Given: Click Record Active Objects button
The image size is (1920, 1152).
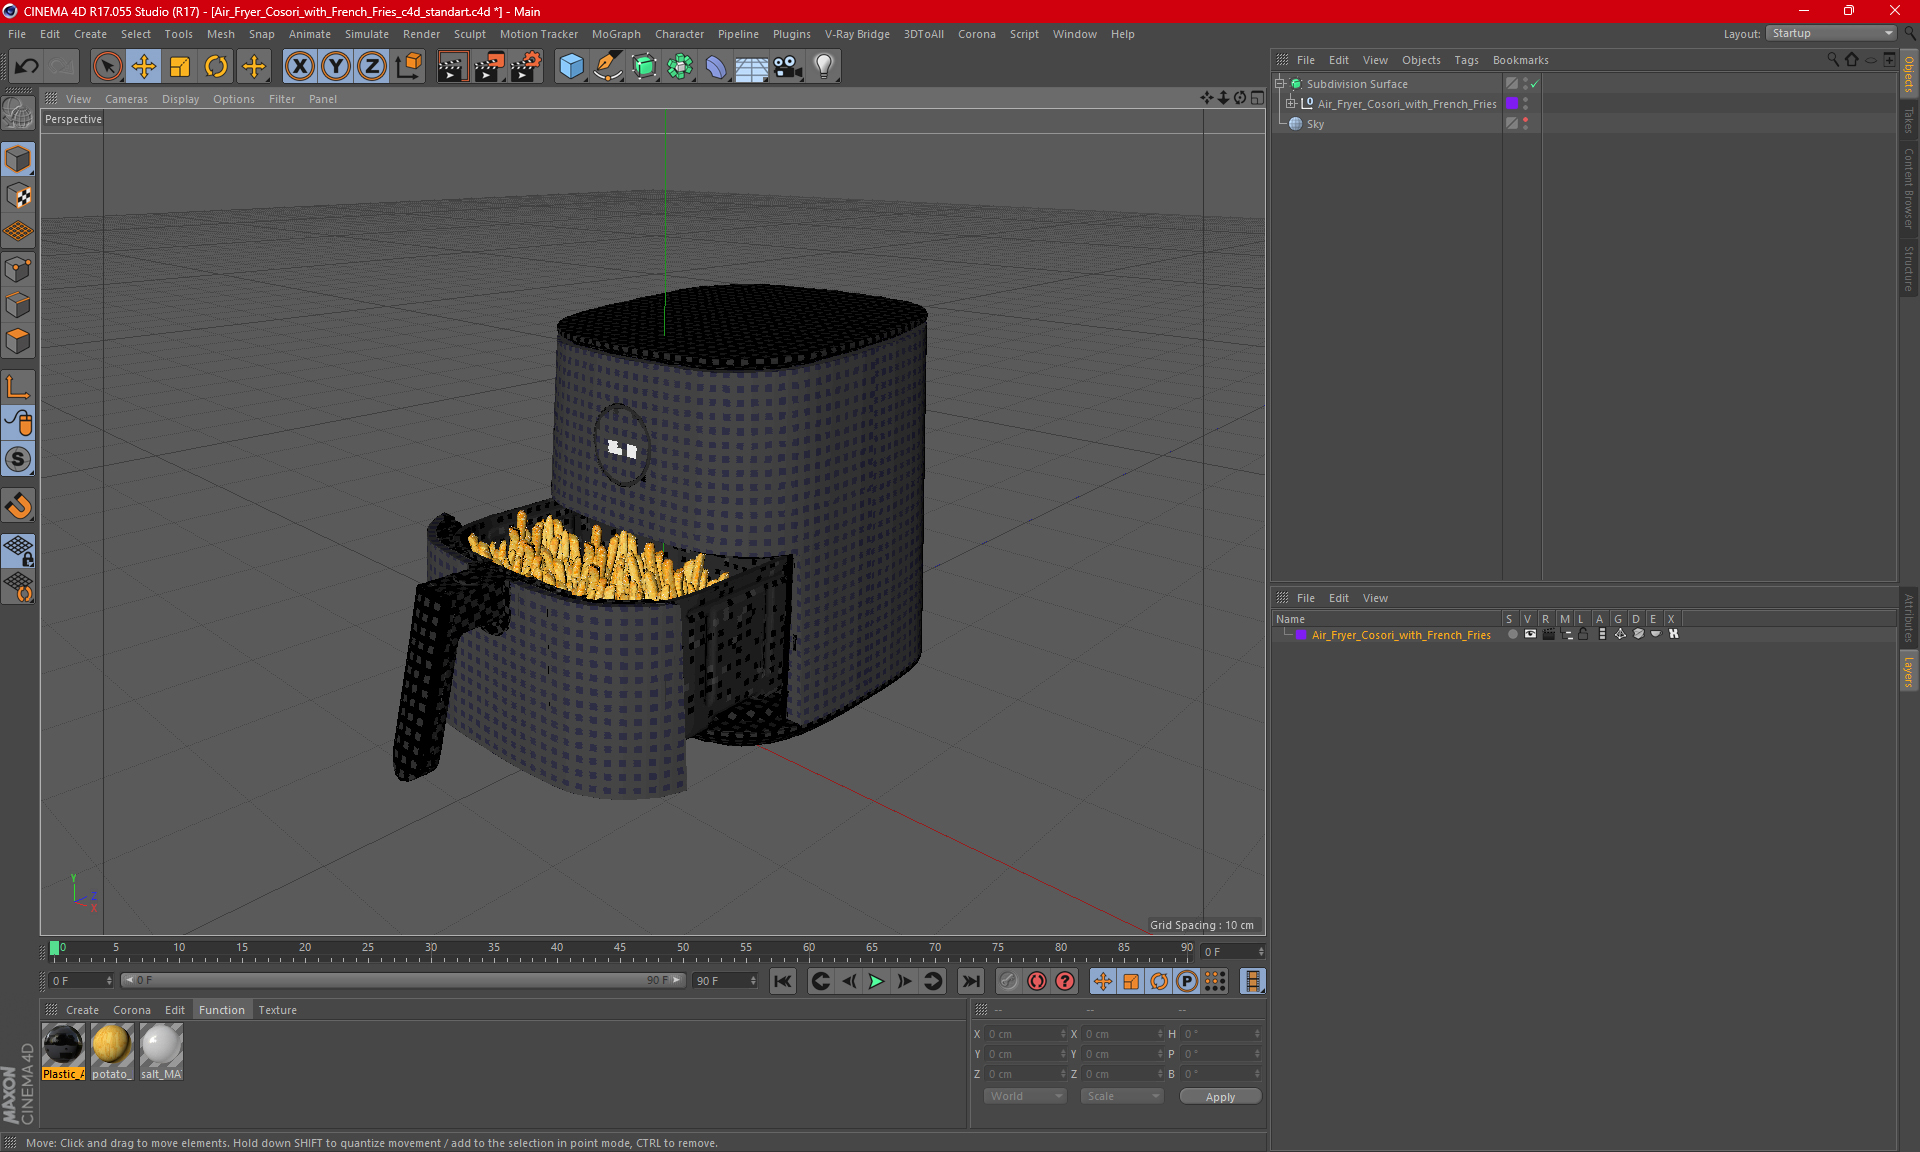Looking at the screenshot, I should tap(1008, 981).
